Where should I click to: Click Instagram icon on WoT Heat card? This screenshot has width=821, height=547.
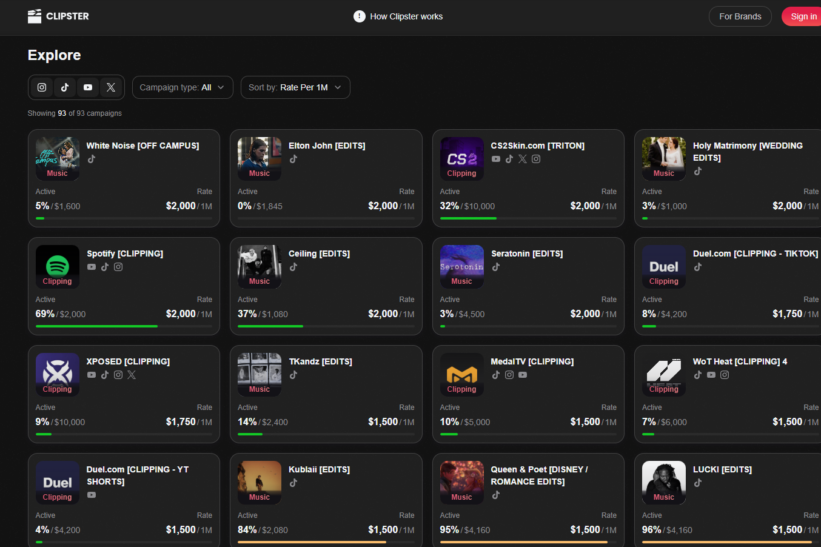(725, 375)
